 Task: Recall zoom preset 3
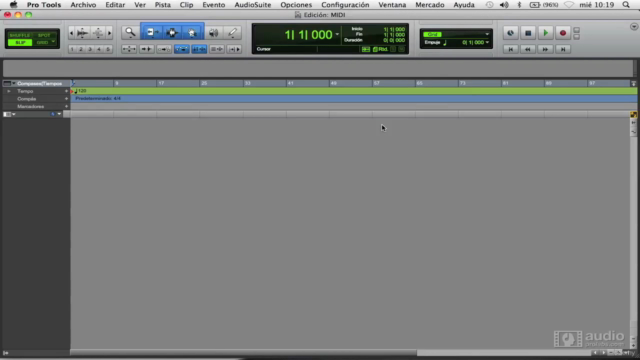[90, 49]
